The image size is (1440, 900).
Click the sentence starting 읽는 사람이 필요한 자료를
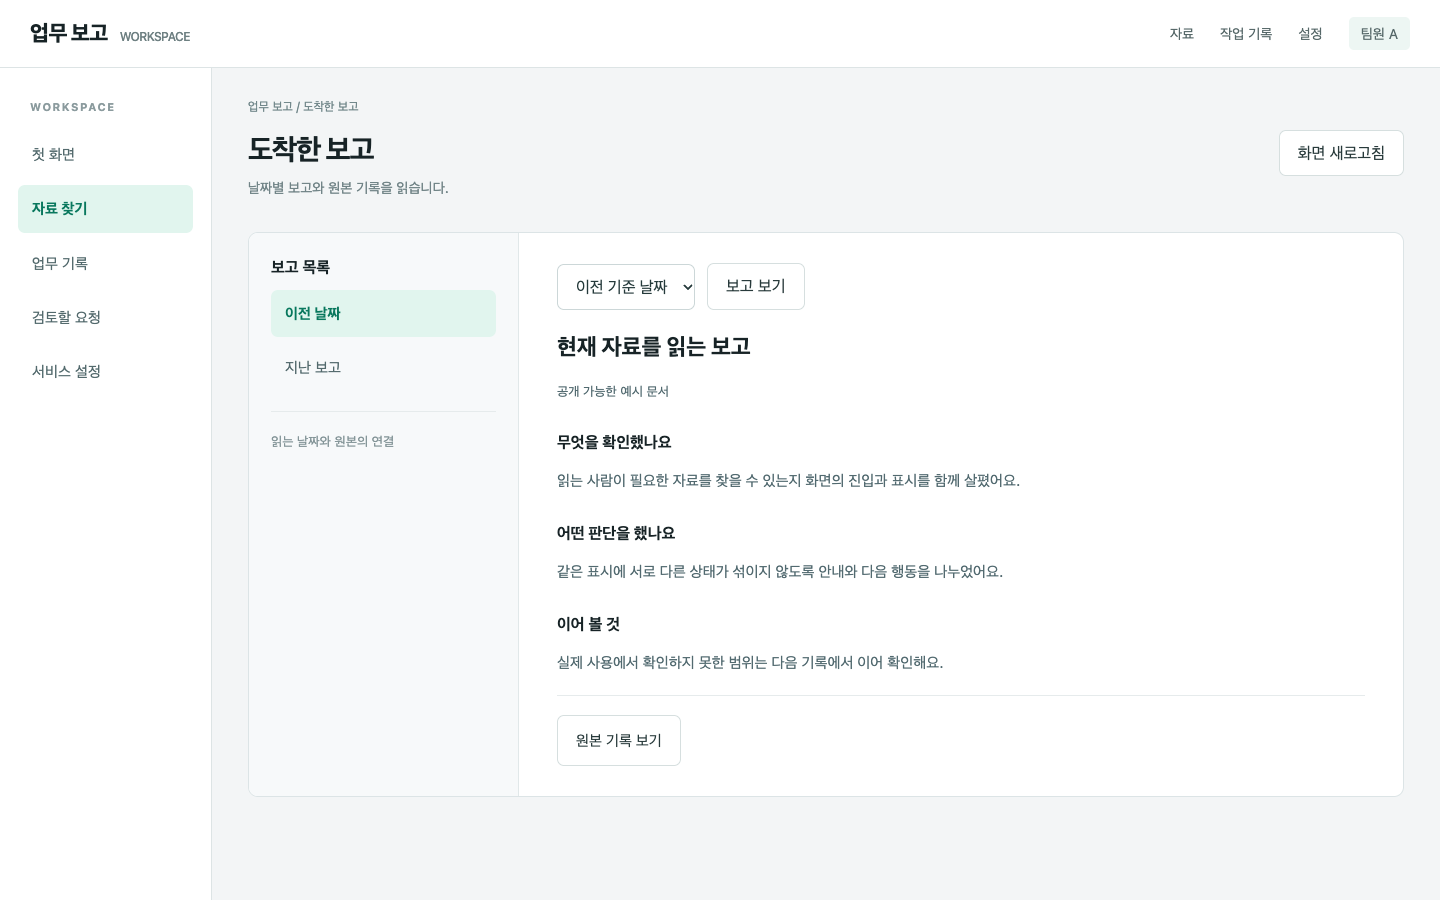[788, 480]
